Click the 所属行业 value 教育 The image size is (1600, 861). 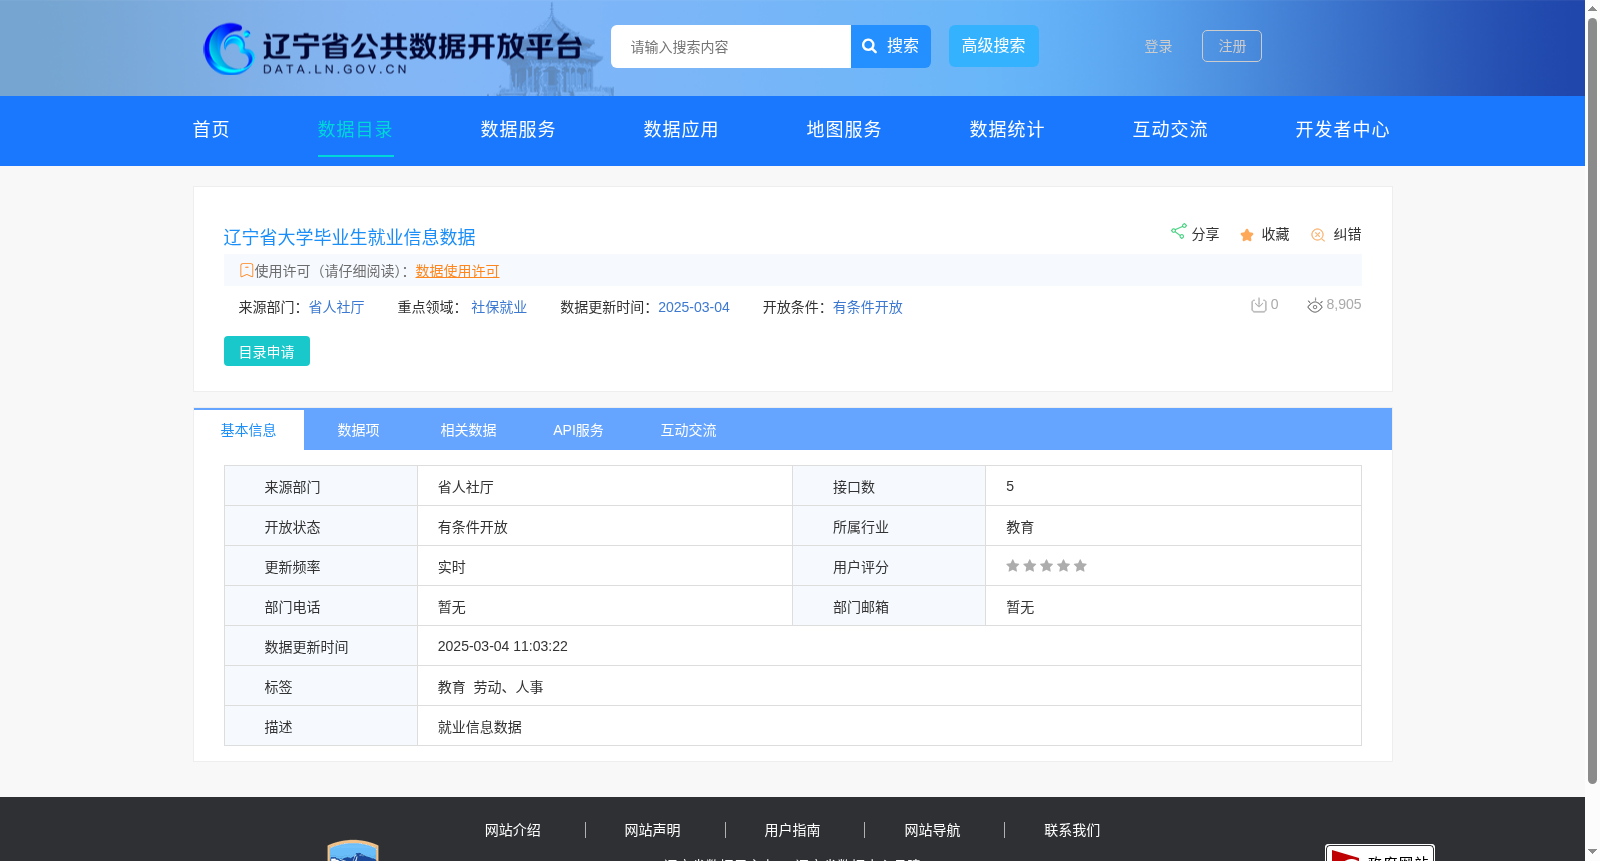1020,527
